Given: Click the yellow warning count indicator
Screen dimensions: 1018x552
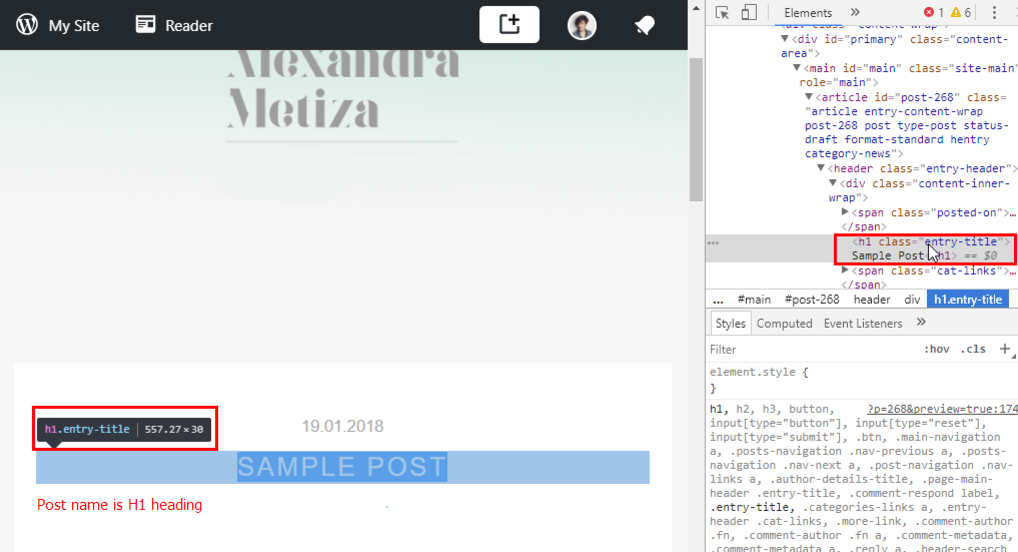Looking at the screenshot, I should [960, 12].
